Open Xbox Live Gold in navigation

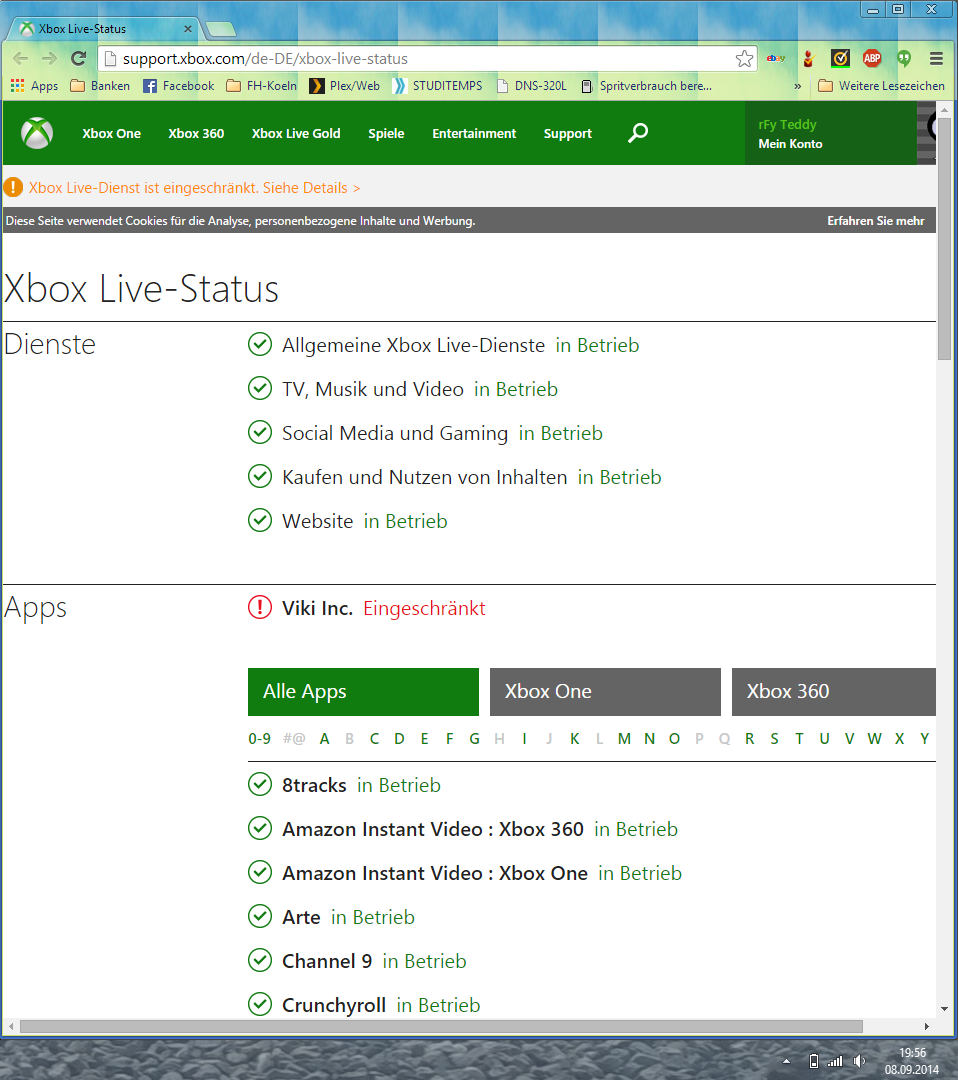tap(296, 133)
